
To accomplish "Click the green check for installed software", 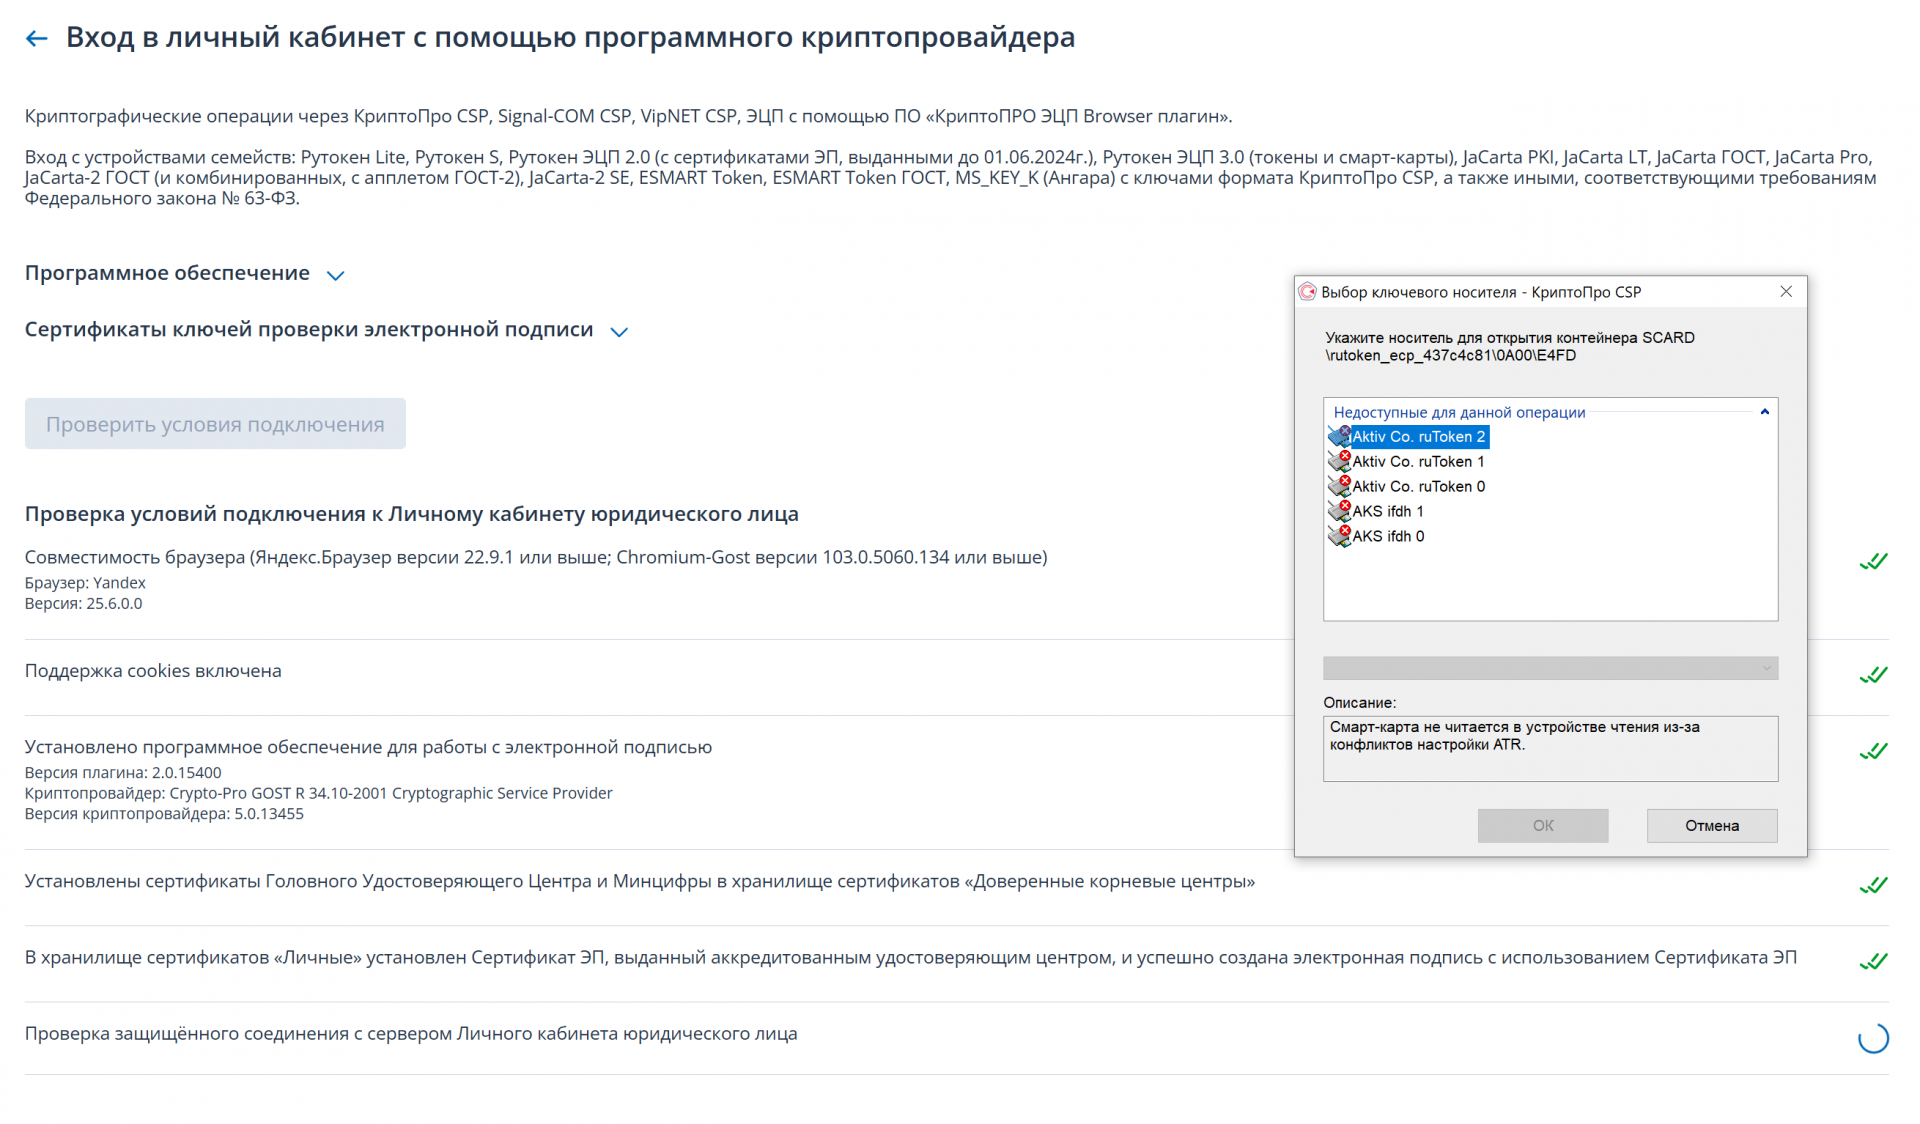I will (x=1874, y=751).
